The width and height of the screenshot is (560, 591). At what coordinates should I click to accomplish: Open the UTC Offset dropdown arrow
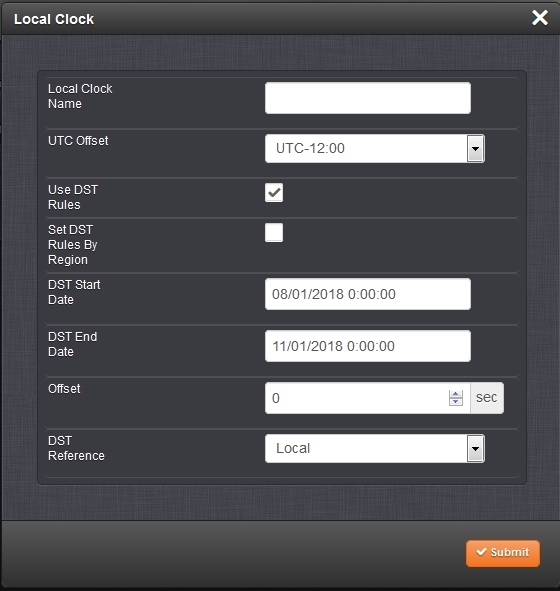476,149
